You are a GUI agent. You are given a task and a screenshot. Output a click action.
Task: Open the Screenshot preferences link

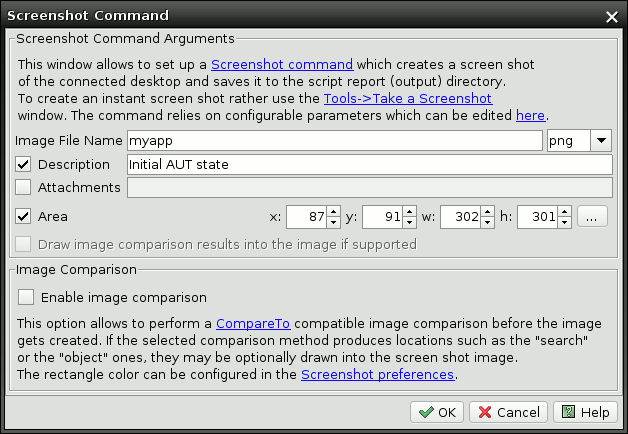(378, 375)
